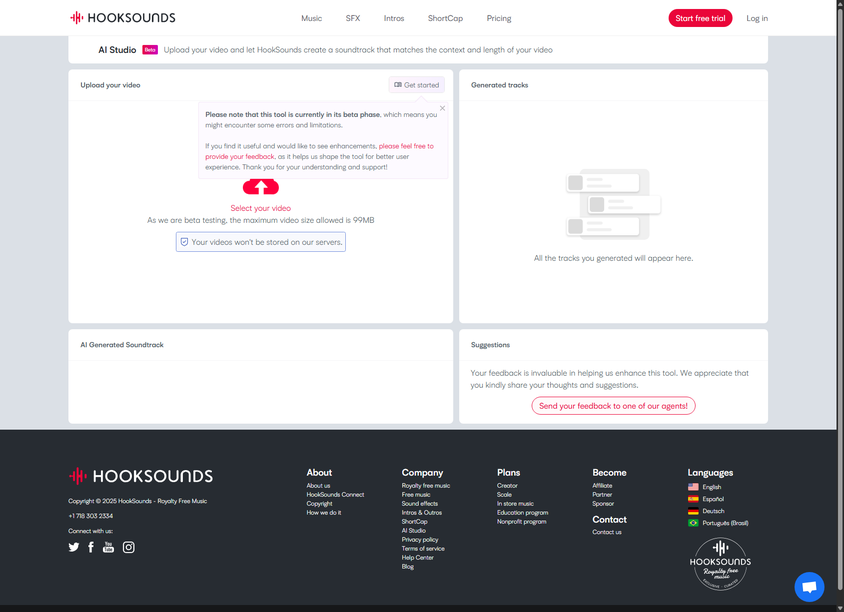Click the camera icon in Get started
Screen dimensions: 844x612
398,85
